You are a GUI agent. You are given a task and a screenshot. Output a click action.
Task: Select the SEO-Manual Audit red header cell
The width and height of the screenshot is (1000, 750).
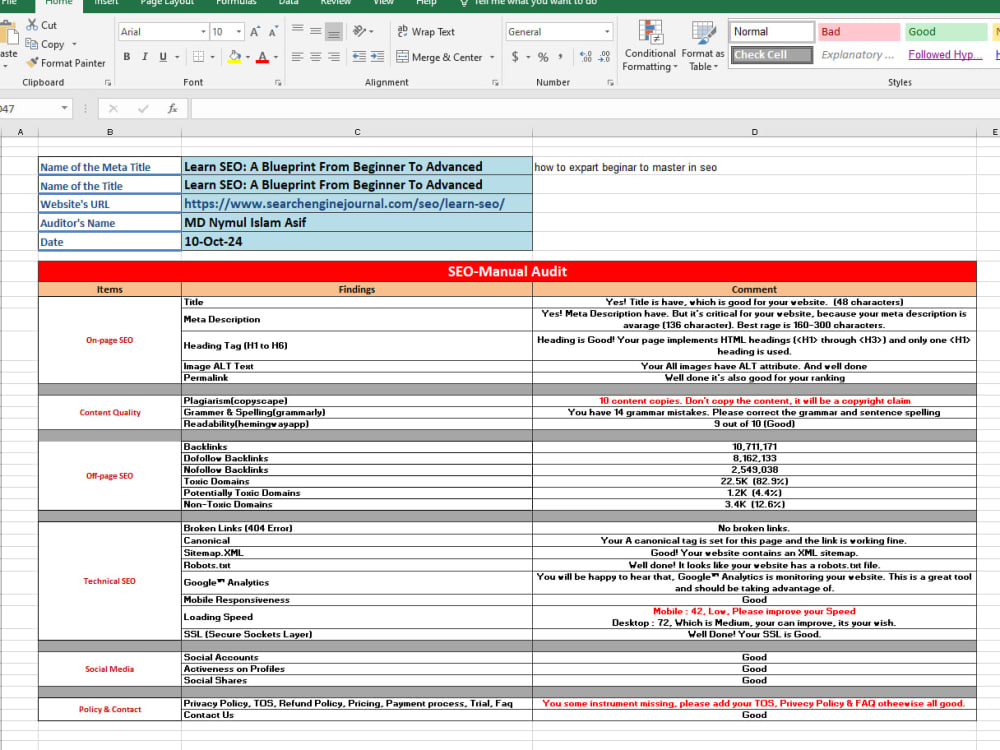[507, 271]
